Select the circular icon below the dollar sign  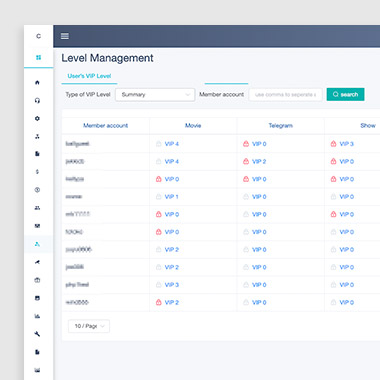point(37,190)
